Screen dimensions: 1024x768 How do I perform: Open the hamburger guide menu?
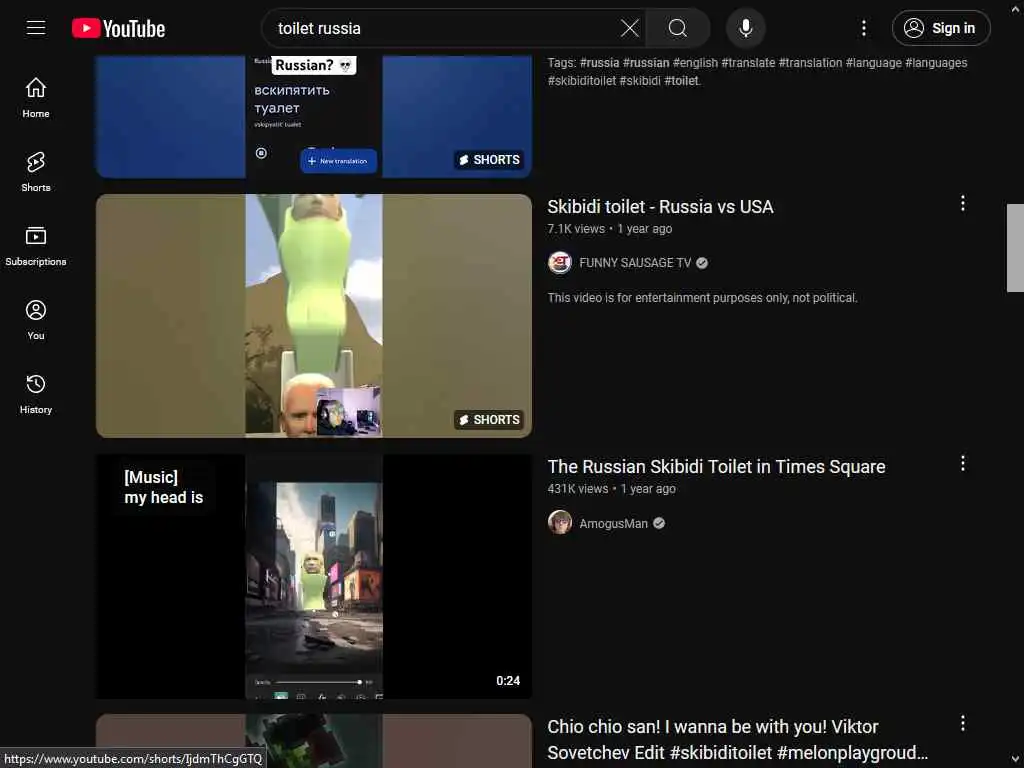pos(36,28)
